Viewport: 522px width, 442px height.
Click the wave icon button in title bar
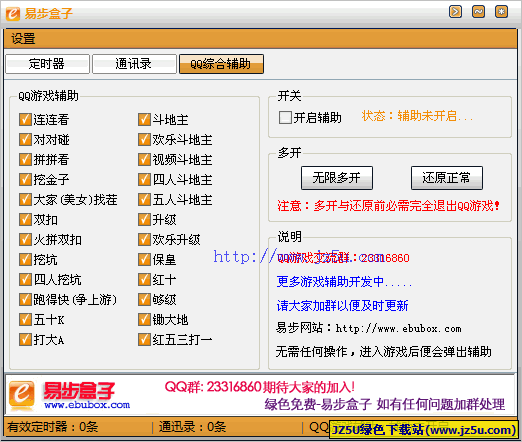[x=478, y=12]
